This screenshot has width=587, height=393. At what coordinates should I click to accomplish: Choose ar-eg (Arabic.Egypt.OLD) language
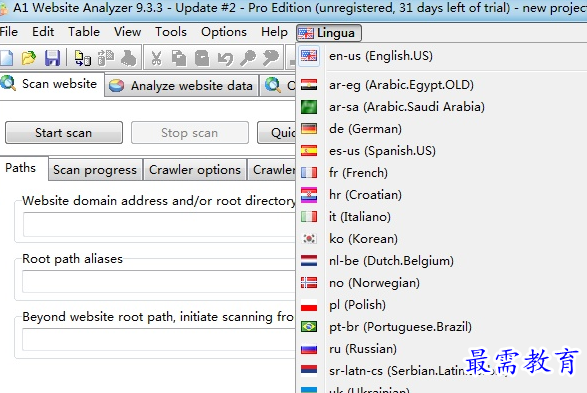401,85
